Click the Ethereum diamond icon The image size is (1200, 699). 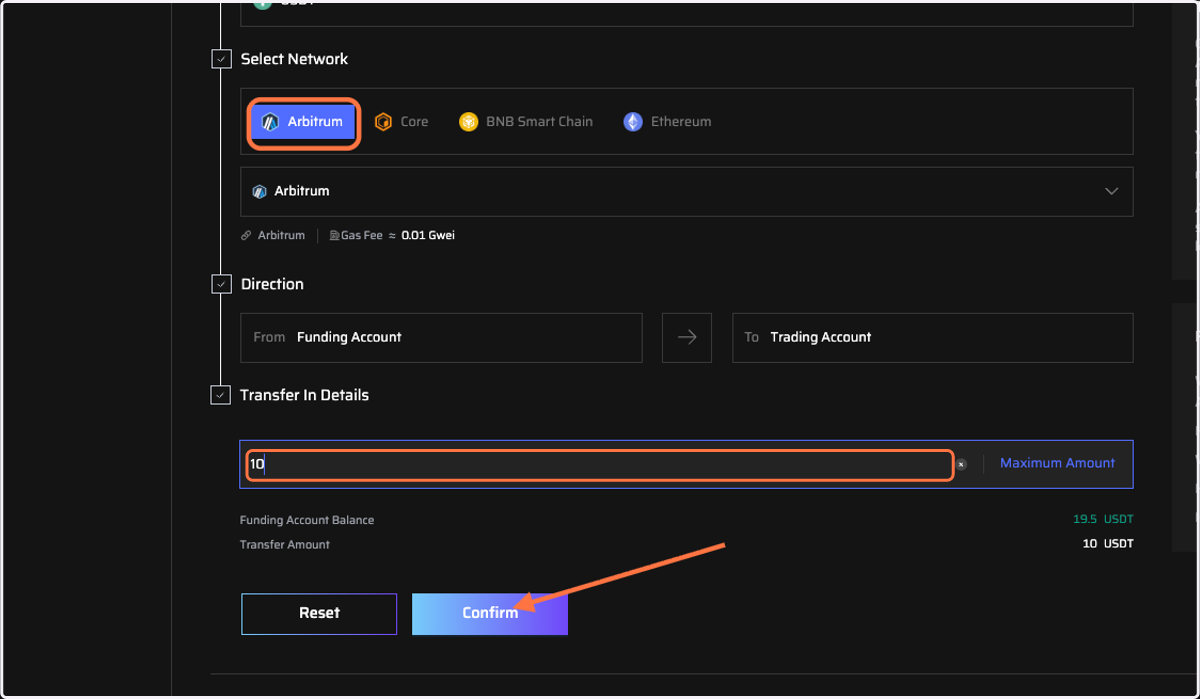click(x=633, y=122)
